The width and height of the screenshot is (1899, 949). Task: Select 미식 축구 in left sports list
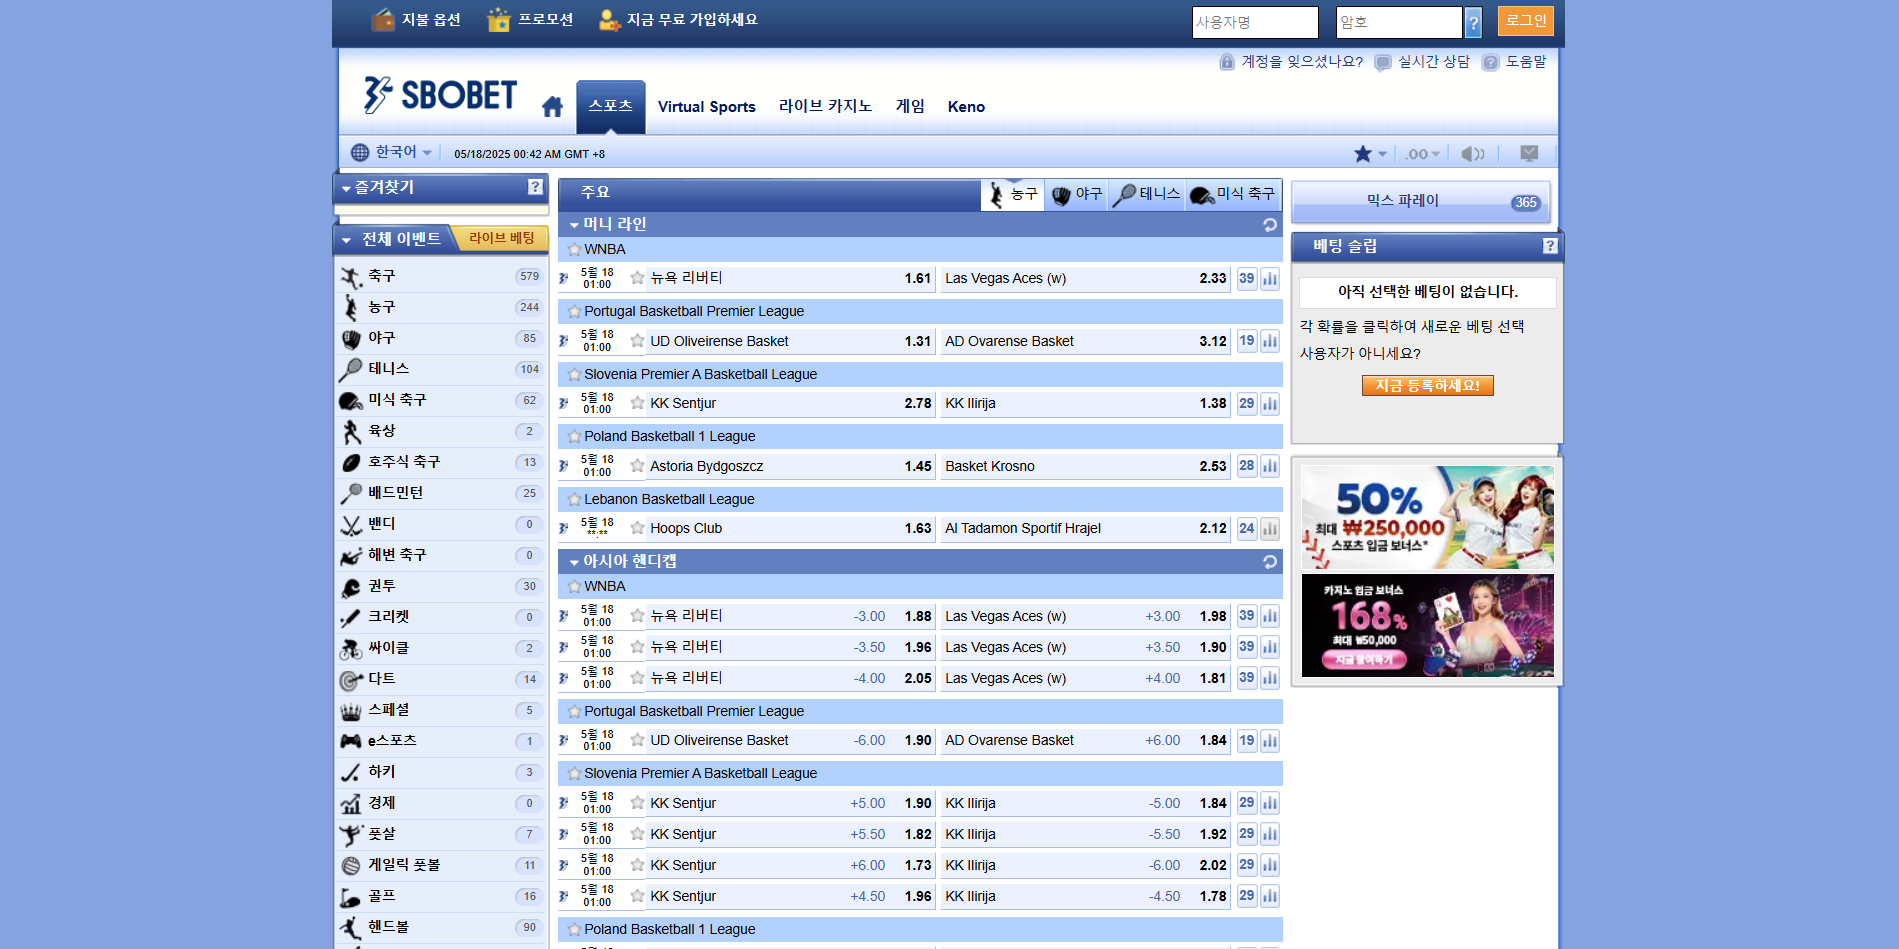(x=441, y=400)
